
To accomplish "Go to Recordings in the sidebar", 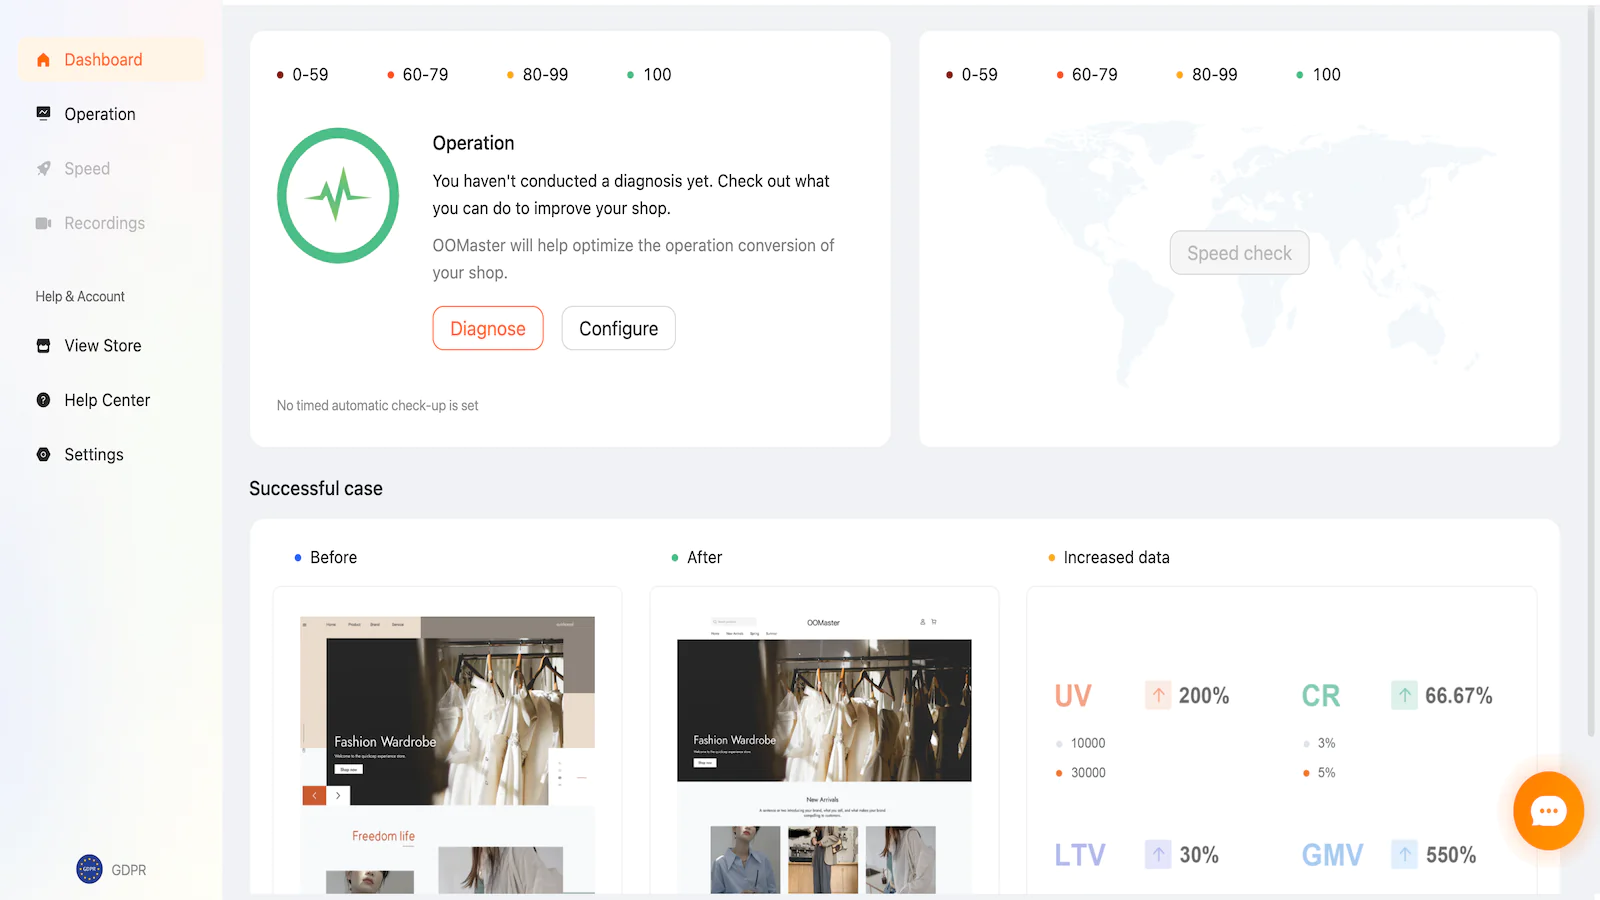I will pos(104,223).
